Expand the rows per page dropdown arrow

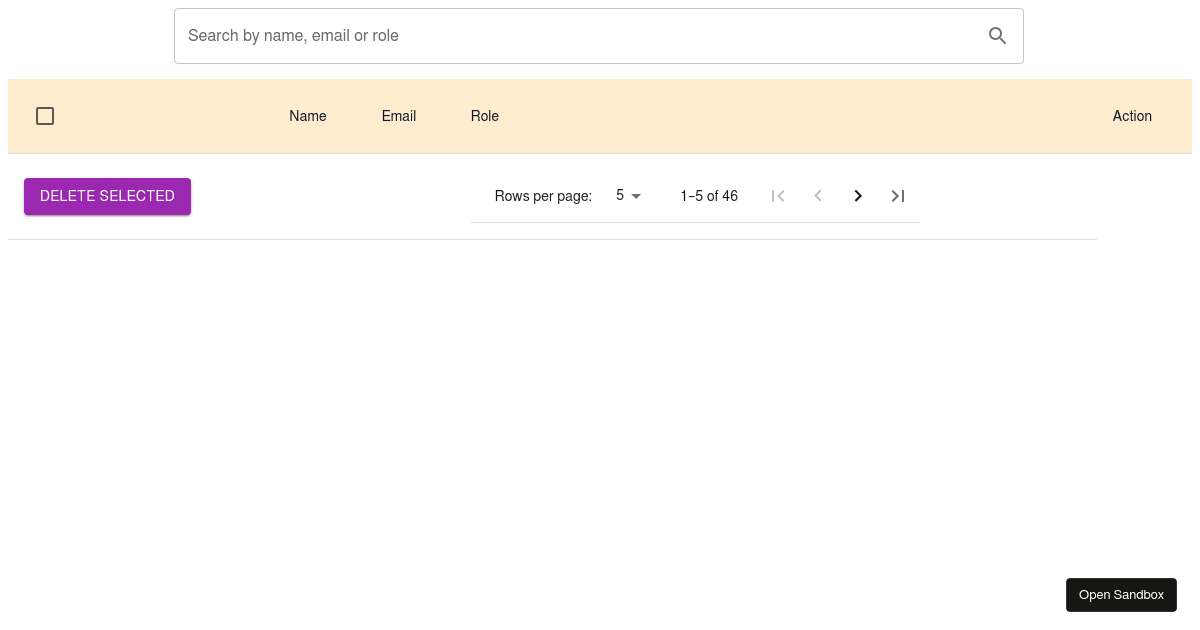636,196
